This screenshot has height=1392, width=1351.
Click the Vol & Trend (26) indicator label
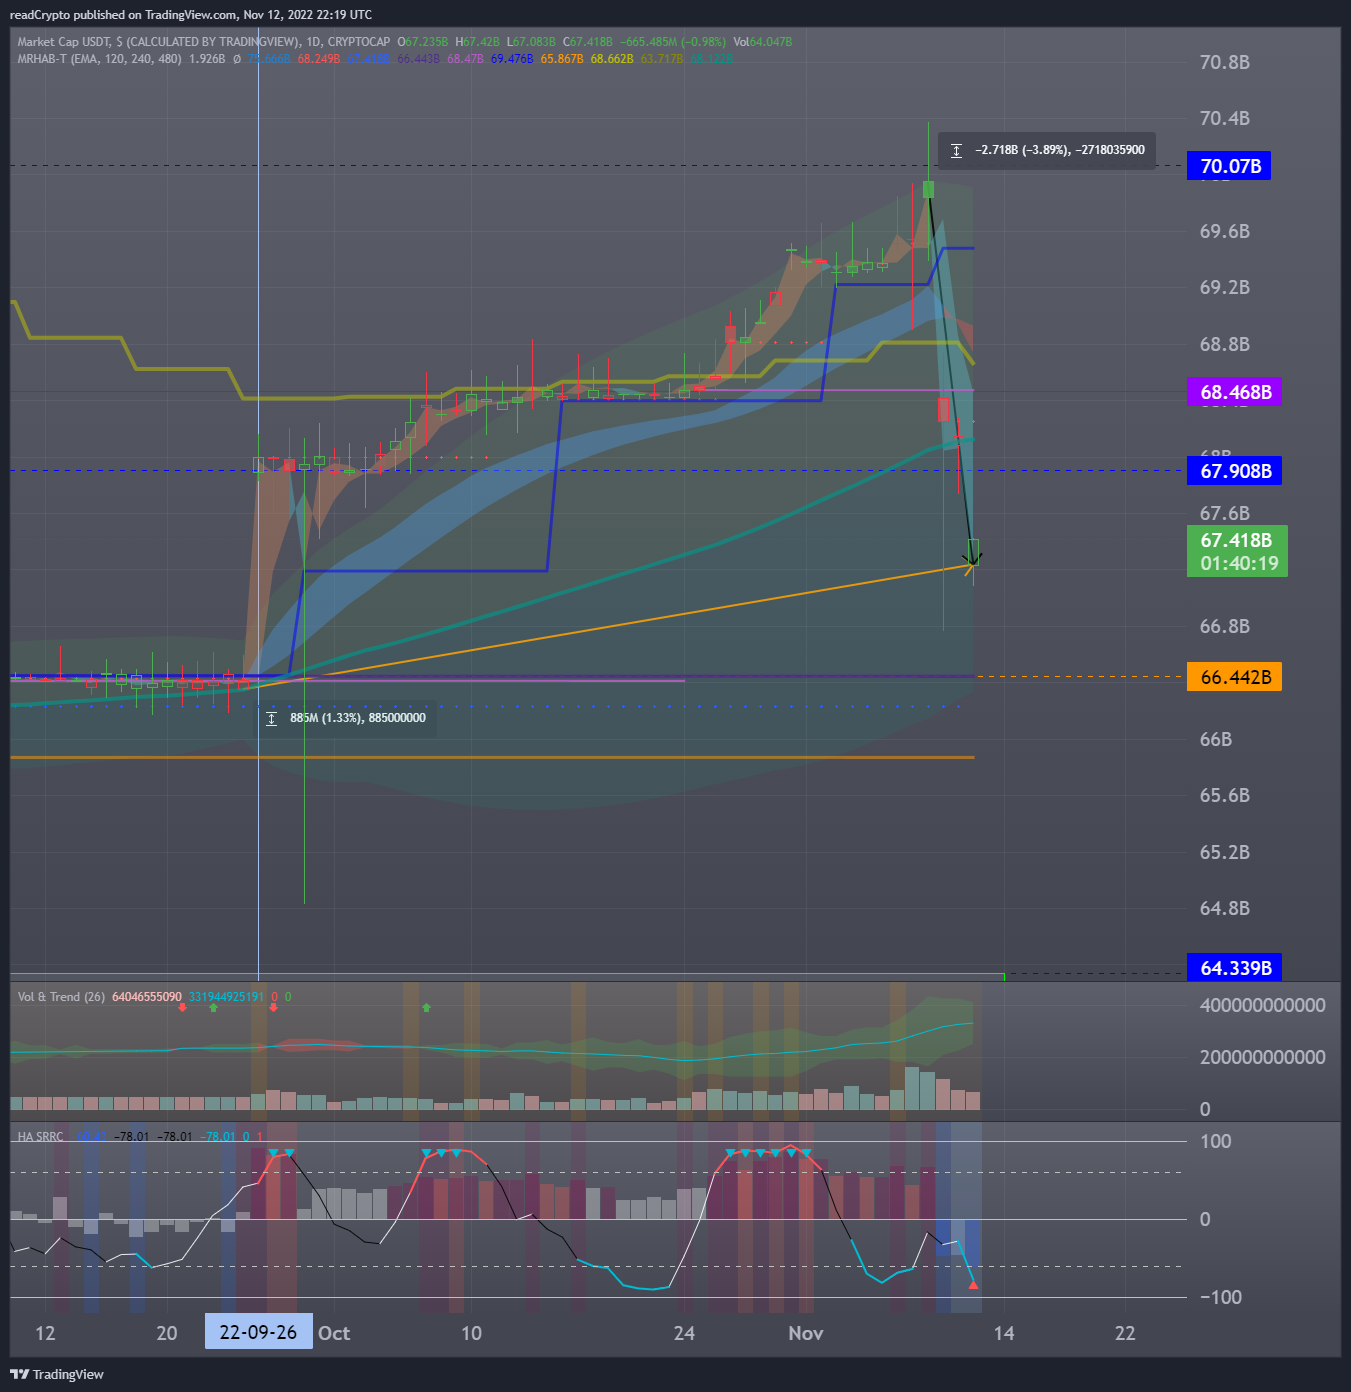61,997
